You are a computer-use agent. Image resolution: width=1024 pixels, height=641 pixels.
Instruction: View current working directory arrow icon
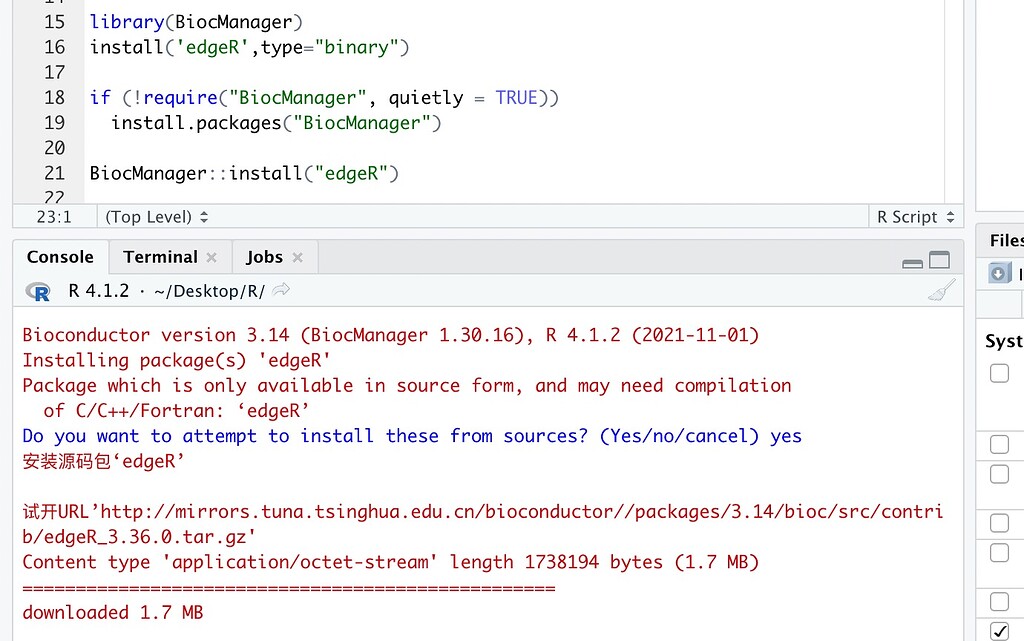(x=281, y=289)
